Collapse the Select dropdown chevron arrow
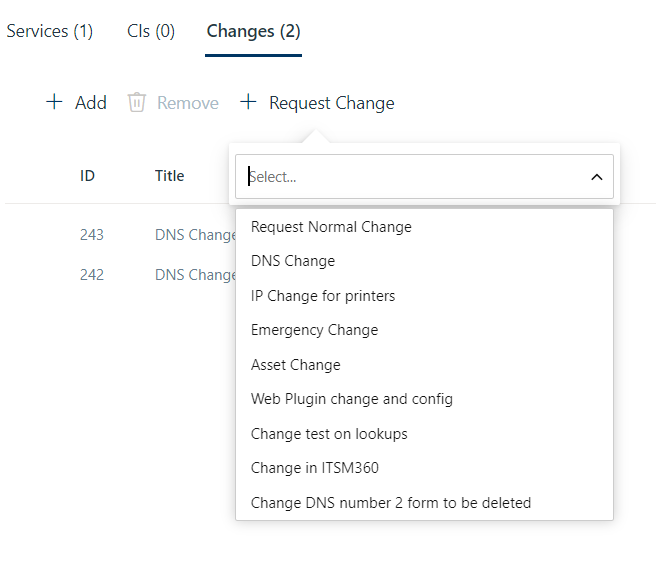Image resolution: width=656 pixels, height=575 pixels. [x=597, y=177]
